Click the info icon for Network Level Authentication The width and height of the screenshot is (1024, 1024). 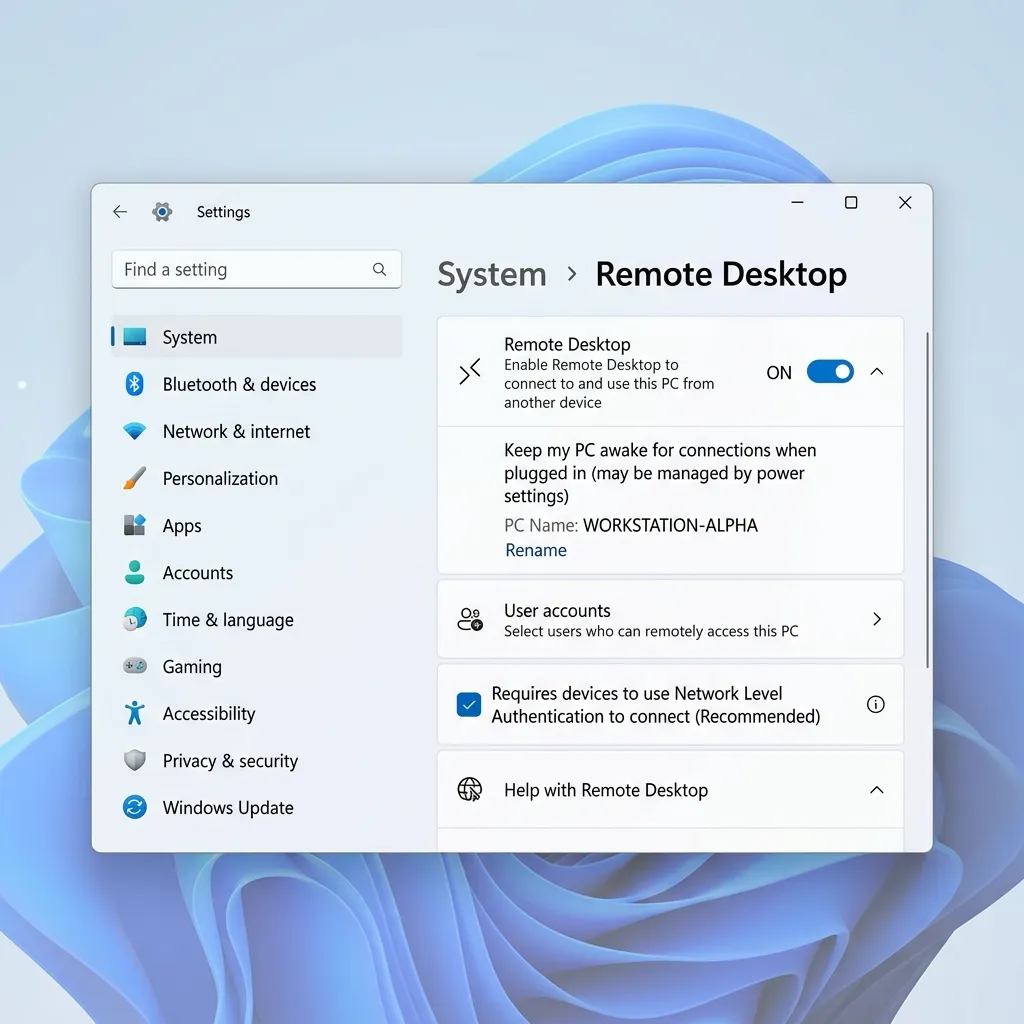coord(875,704)
